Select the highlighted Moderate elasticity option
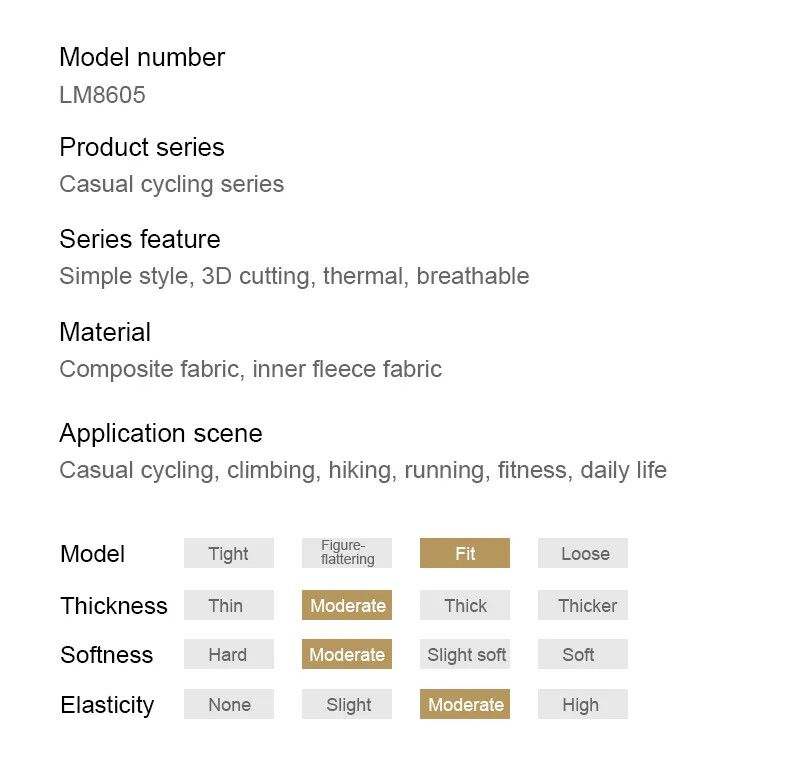 coord(465,704)
